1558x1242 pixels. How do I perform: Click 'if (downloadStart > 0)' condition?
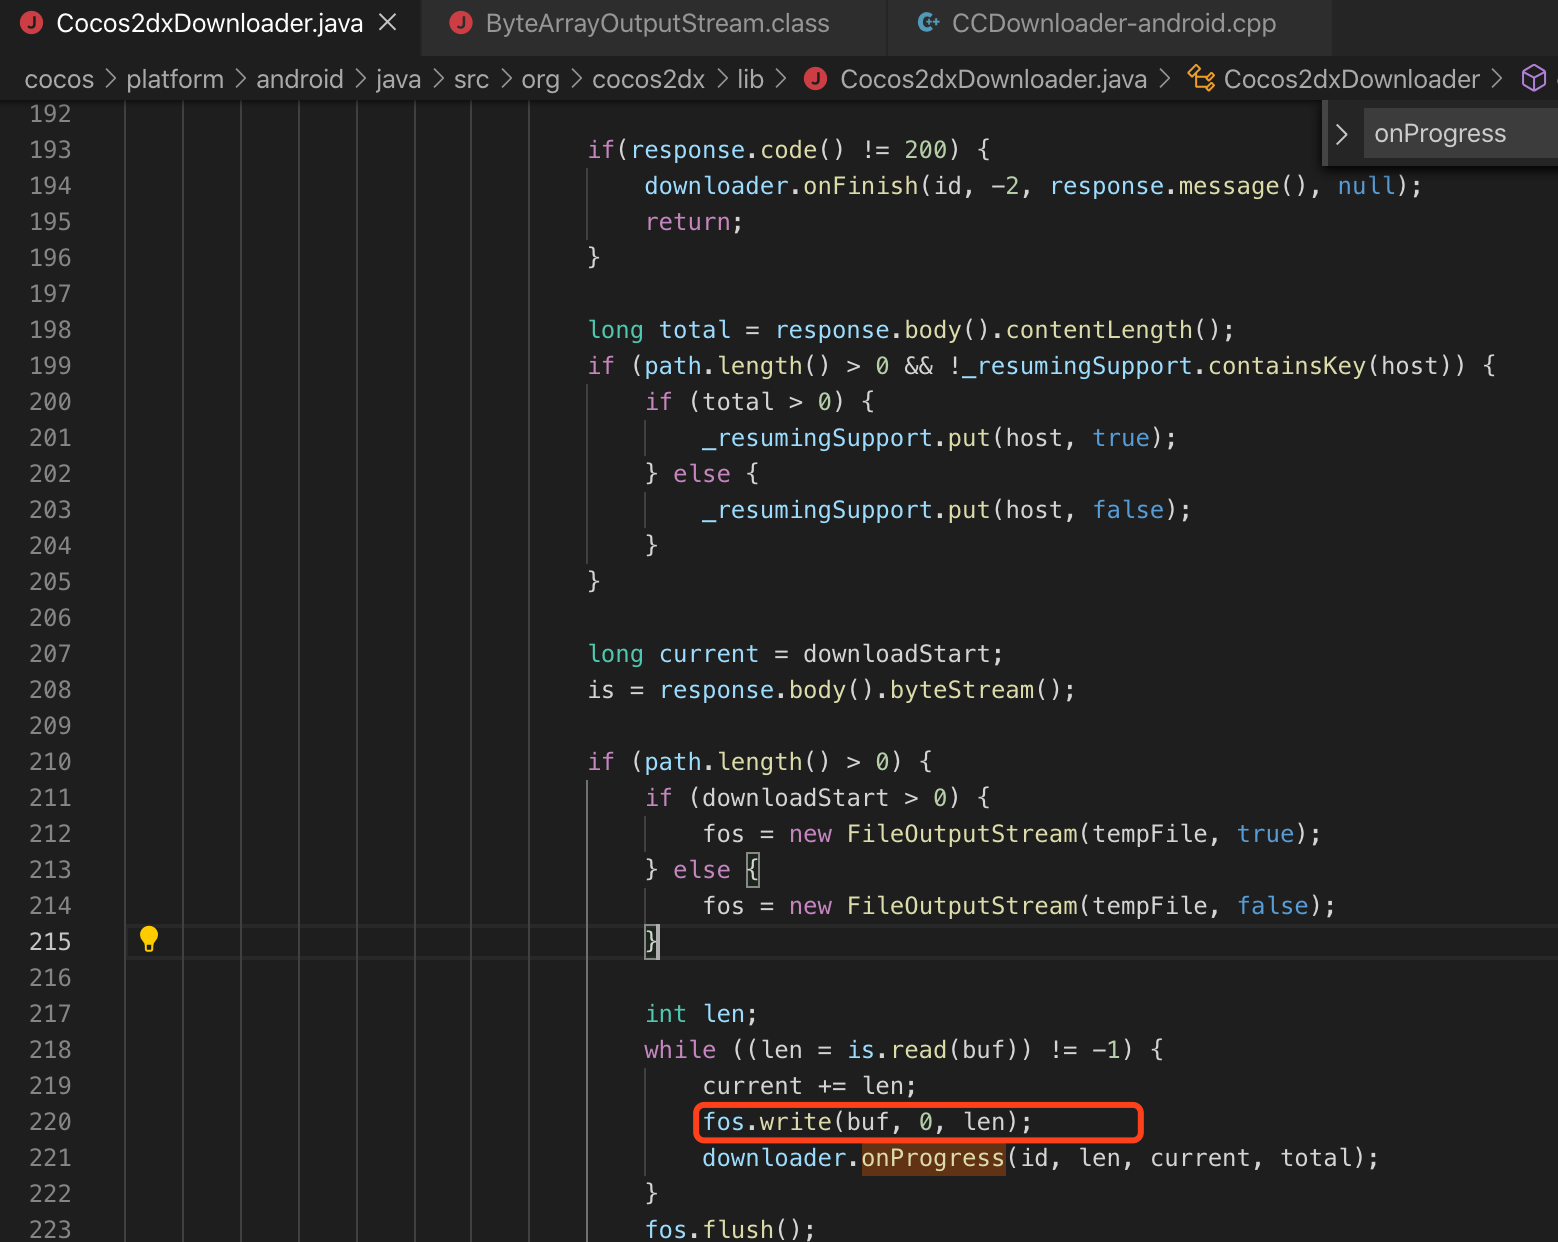(817, 798)
